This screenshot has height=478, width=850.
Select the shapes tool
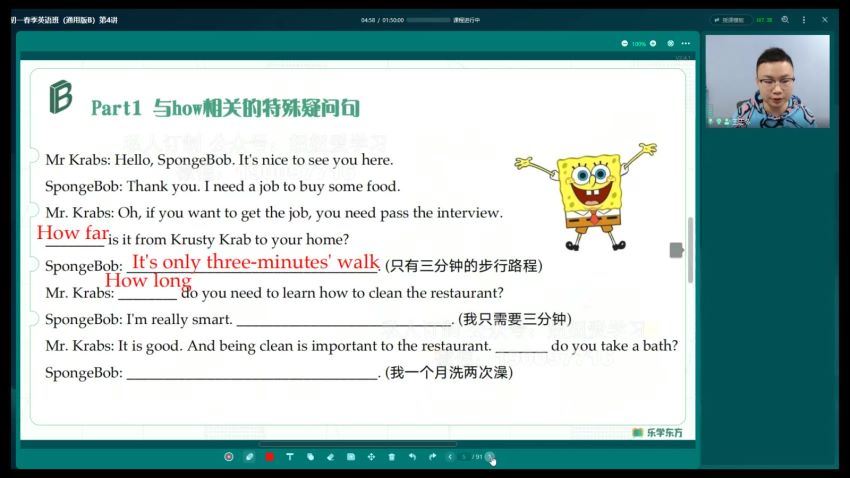(310, 457)
